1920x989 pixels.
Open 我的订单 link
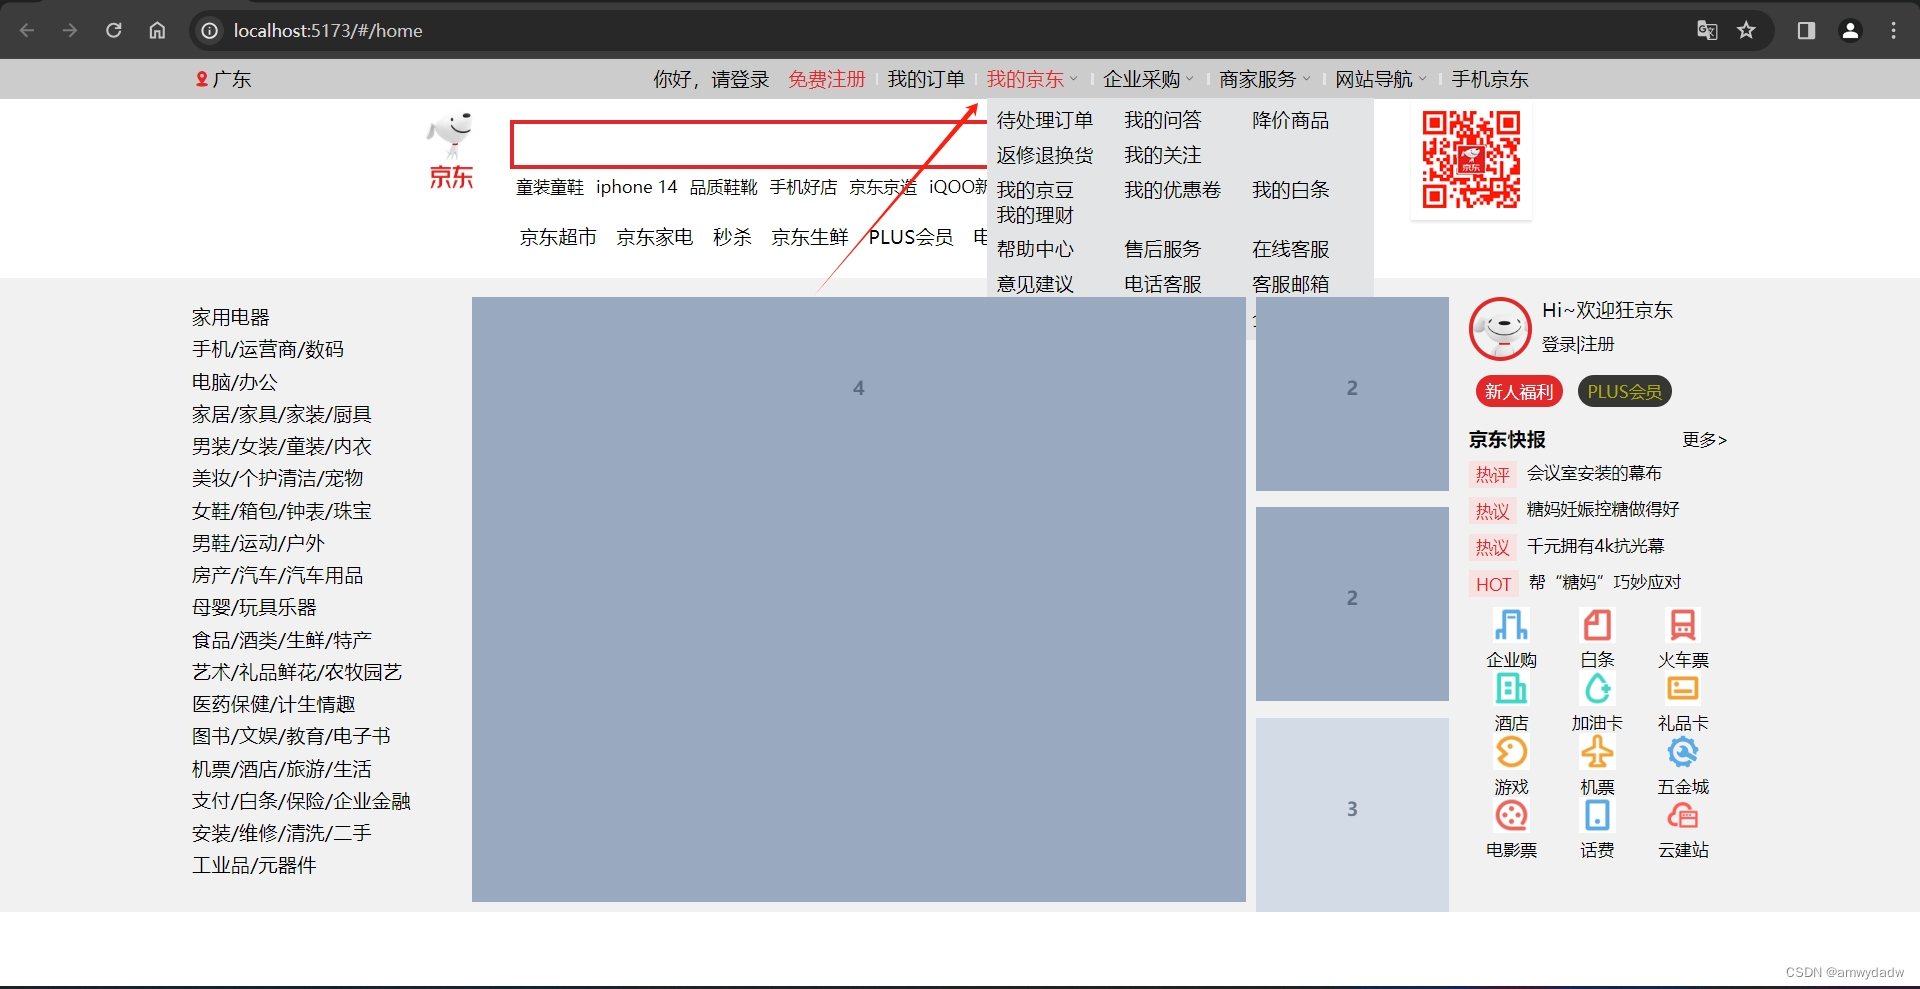926,79
